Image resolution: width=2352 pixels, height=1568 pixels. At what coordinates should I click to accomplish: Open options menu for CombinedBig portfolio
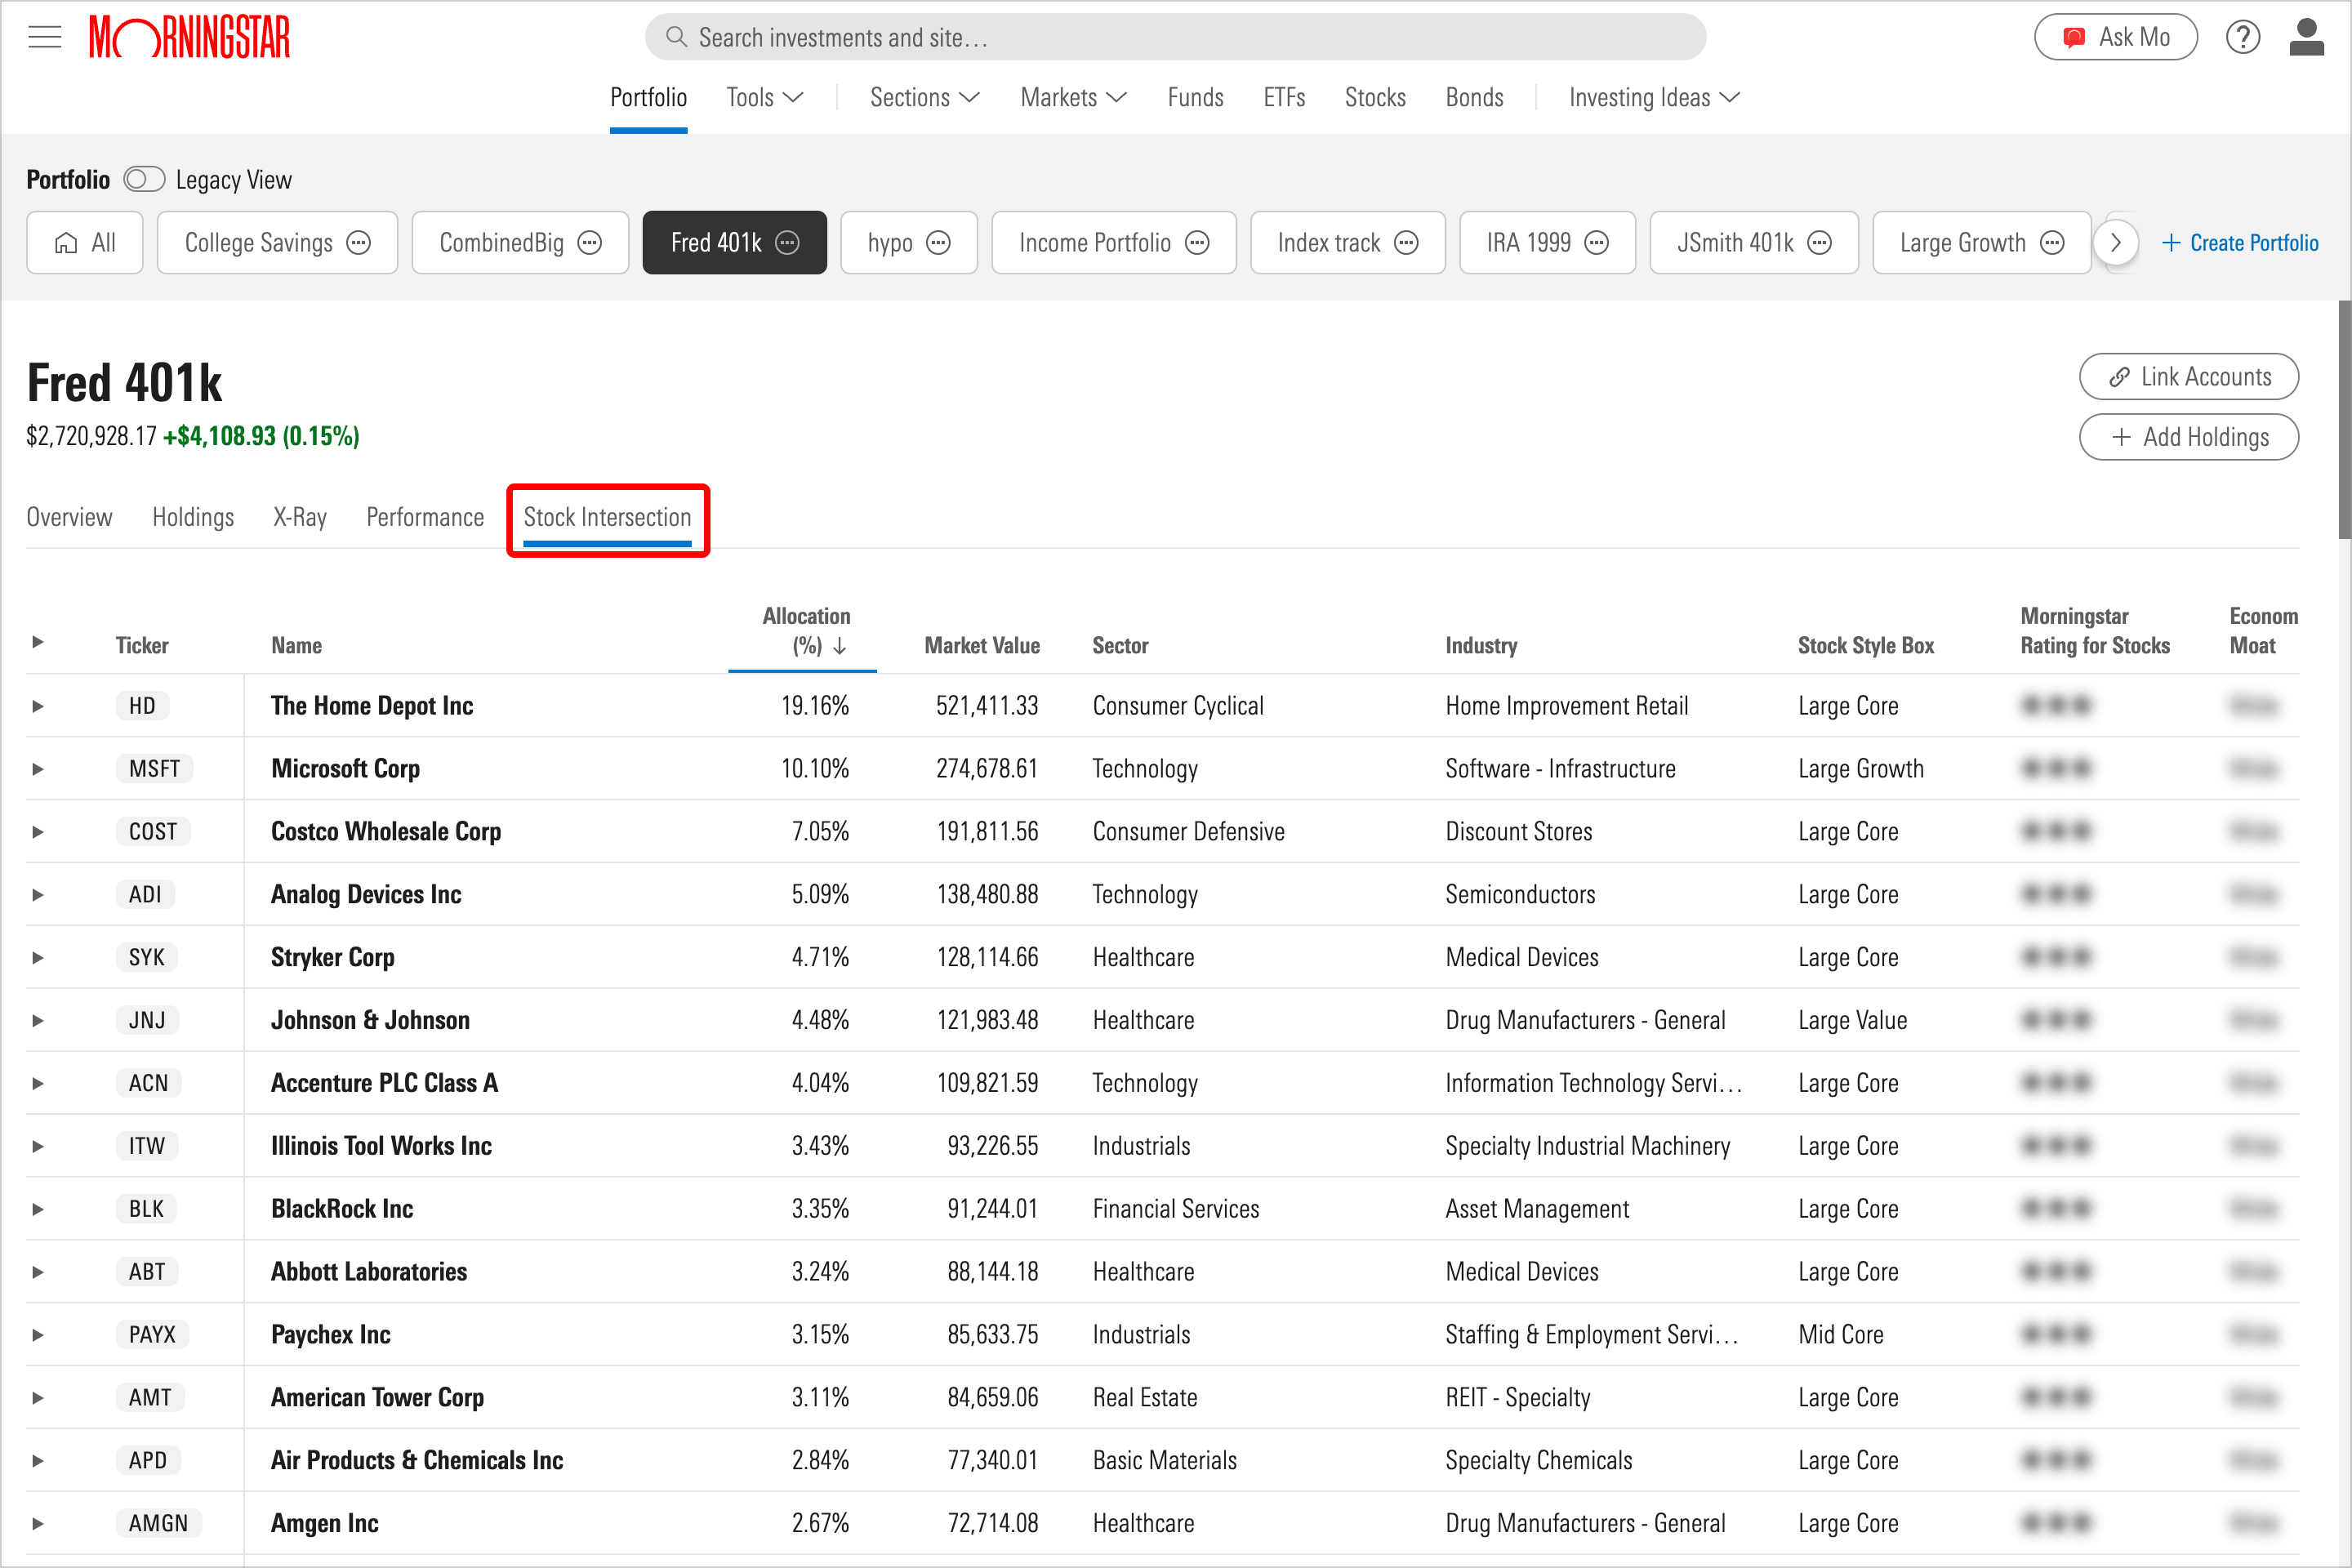pyautogui.click(x=590, y=243)
